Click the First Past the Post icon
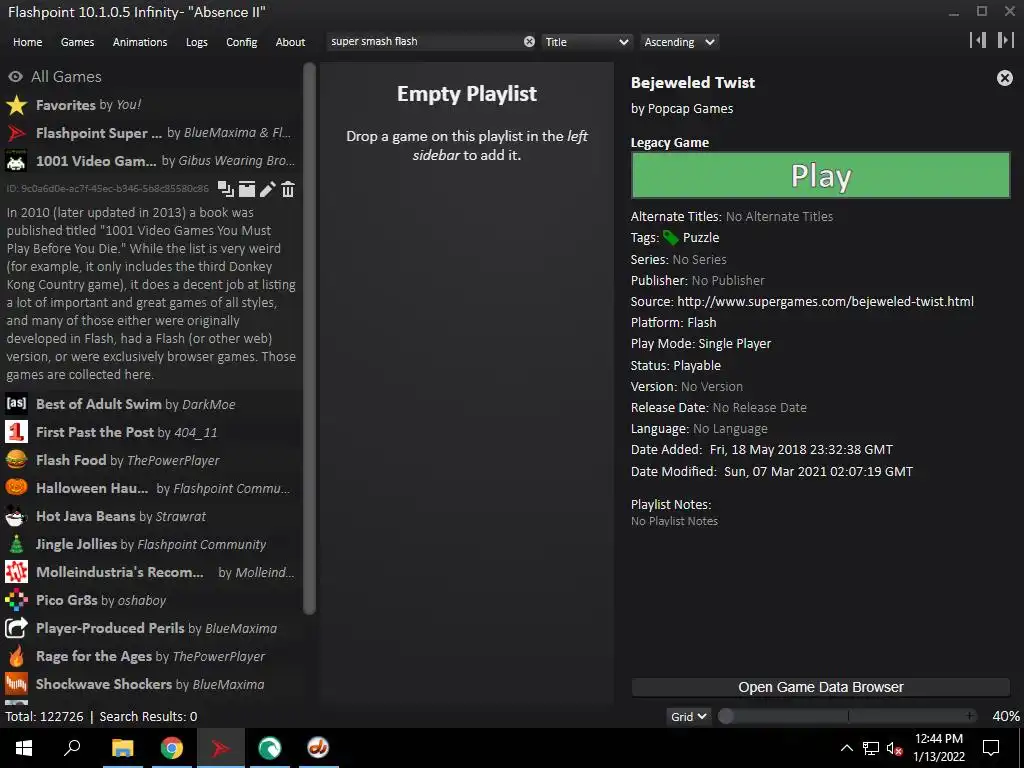 pyautogui.click(x=16, y=432)
